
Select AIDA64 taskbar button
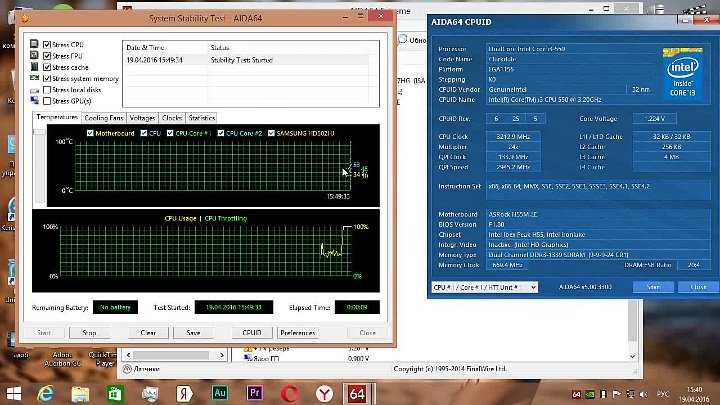click(358, 394)
